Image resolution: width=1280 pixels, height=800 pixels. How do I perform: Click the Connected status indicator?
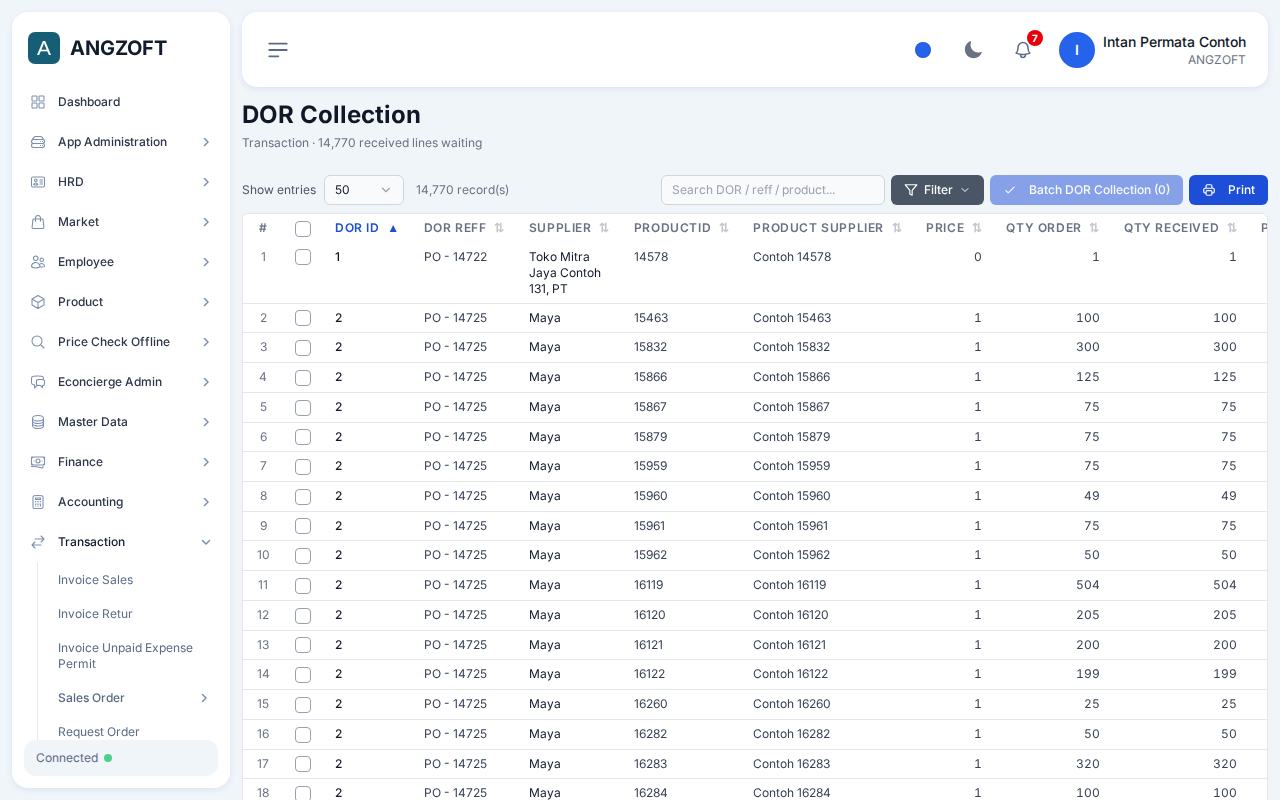click(x=121, y=758)
